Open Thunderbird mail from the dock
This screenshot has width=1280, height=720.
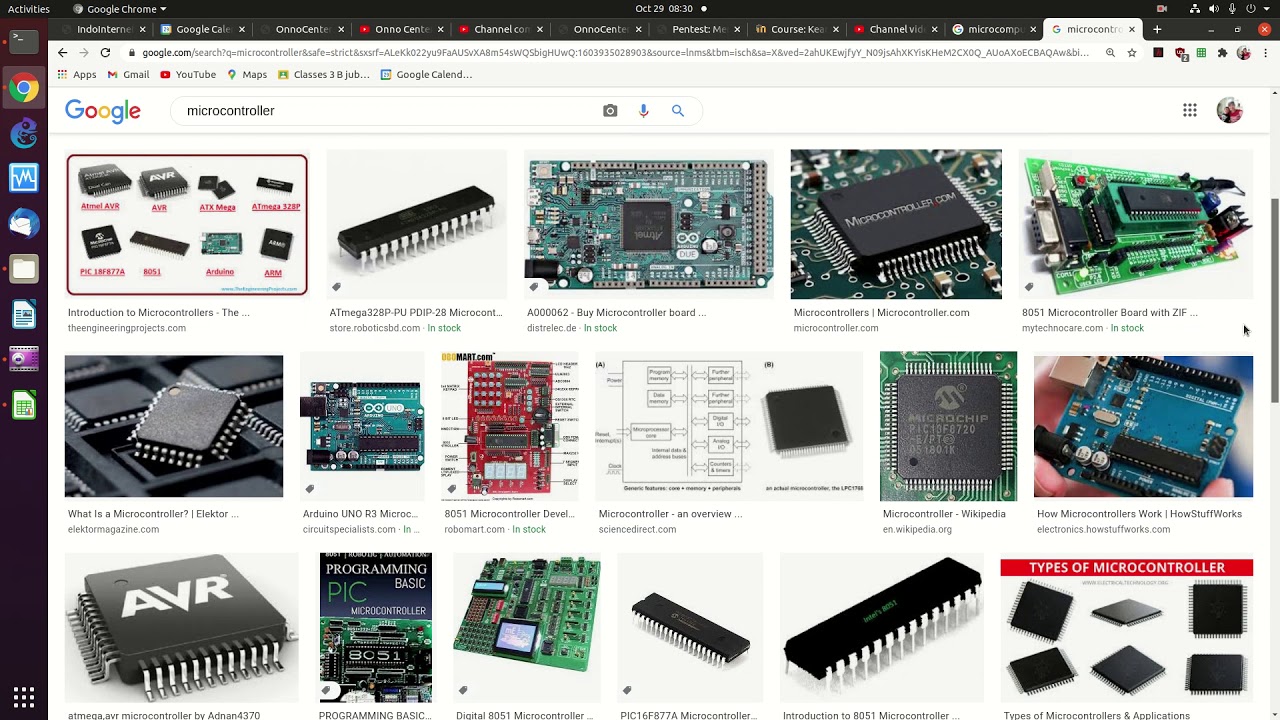point(24,223)
